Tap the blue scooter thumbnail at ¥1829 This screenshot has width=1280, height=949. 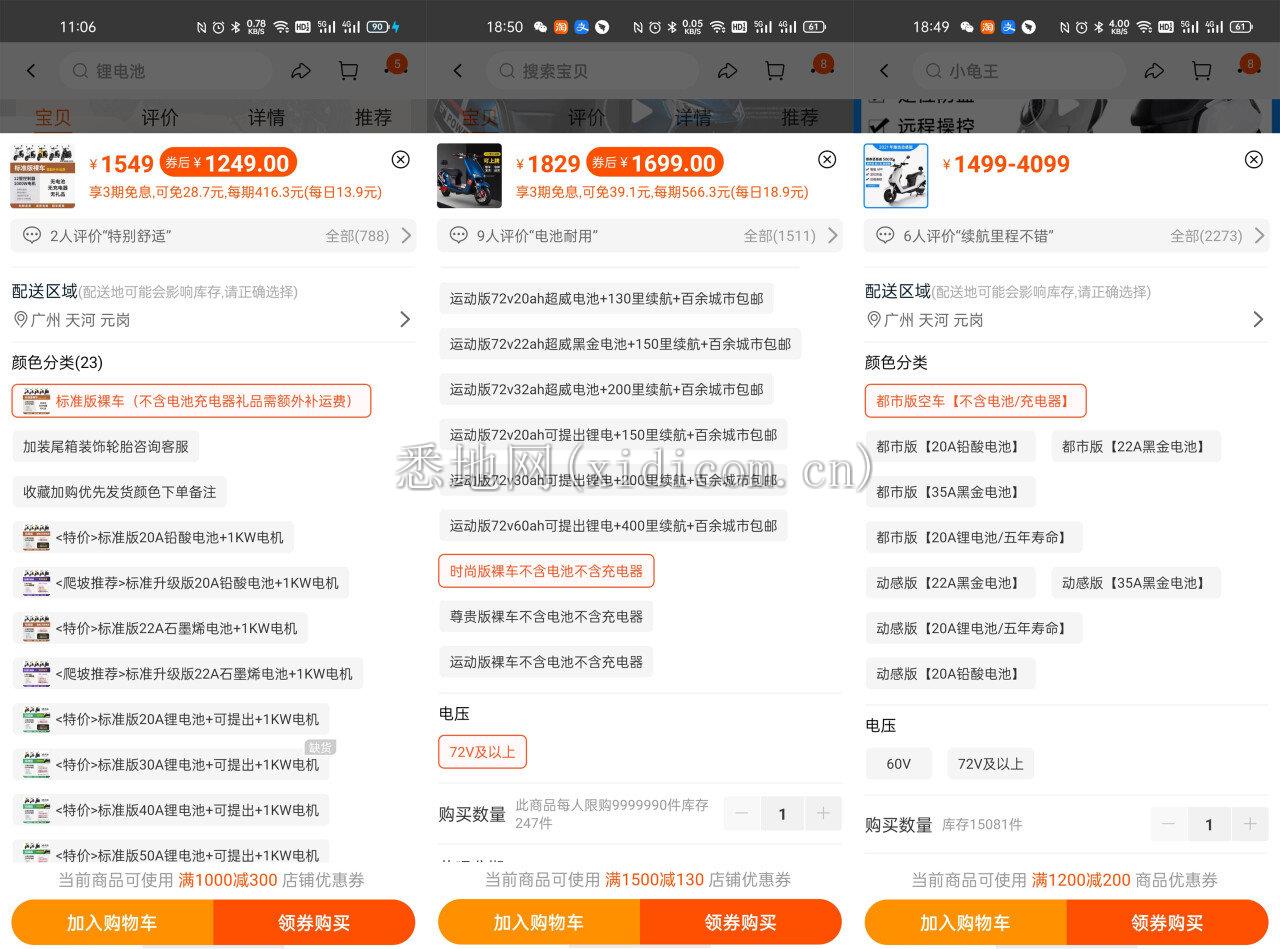469,176
